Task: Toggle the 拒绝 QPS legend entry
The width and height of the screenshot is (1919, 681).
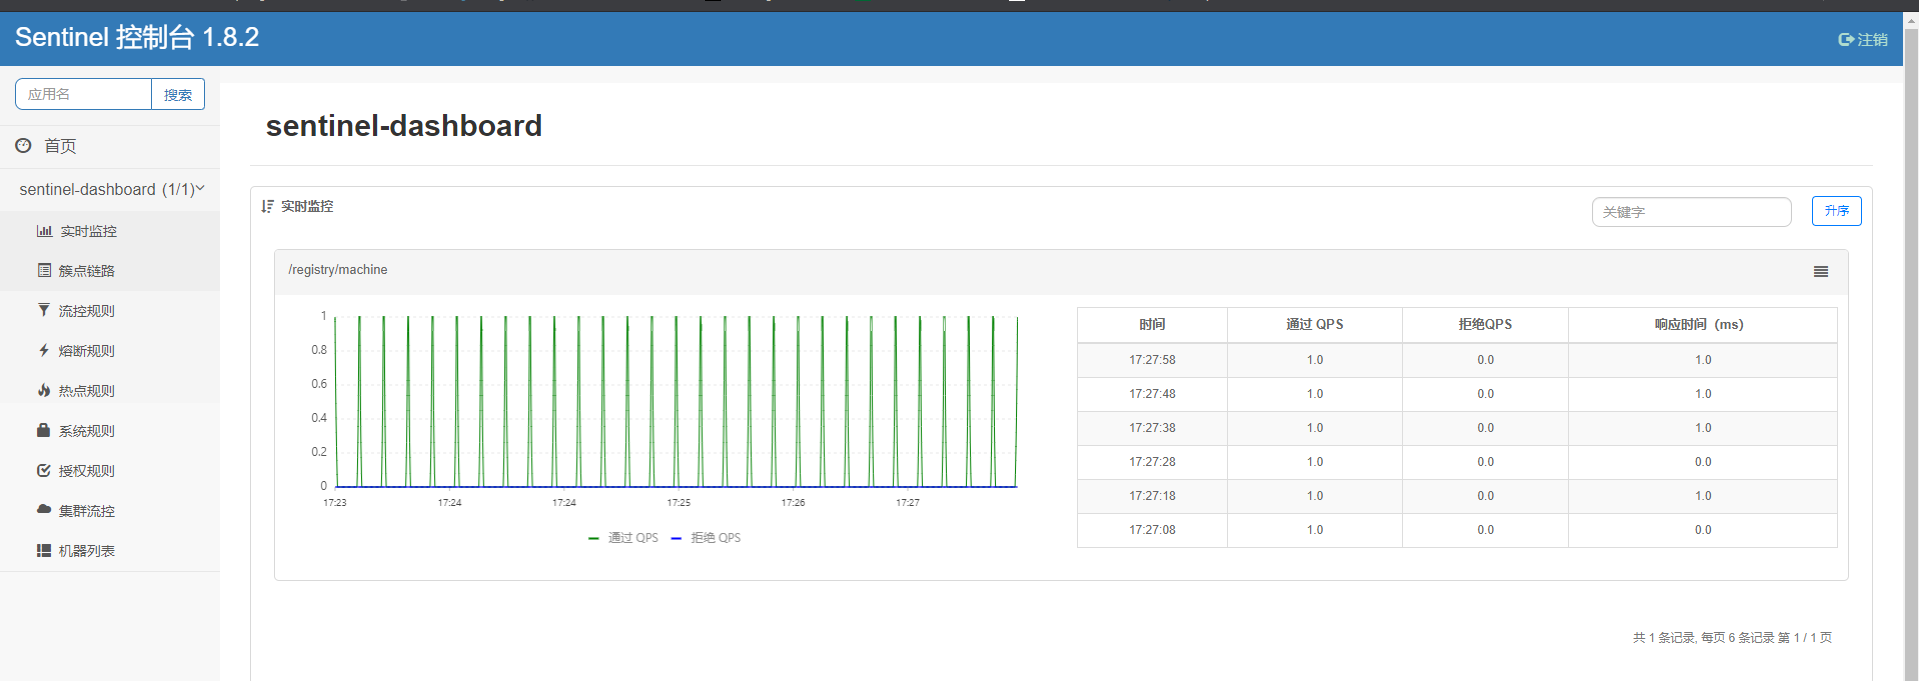Action: (706, 538)
